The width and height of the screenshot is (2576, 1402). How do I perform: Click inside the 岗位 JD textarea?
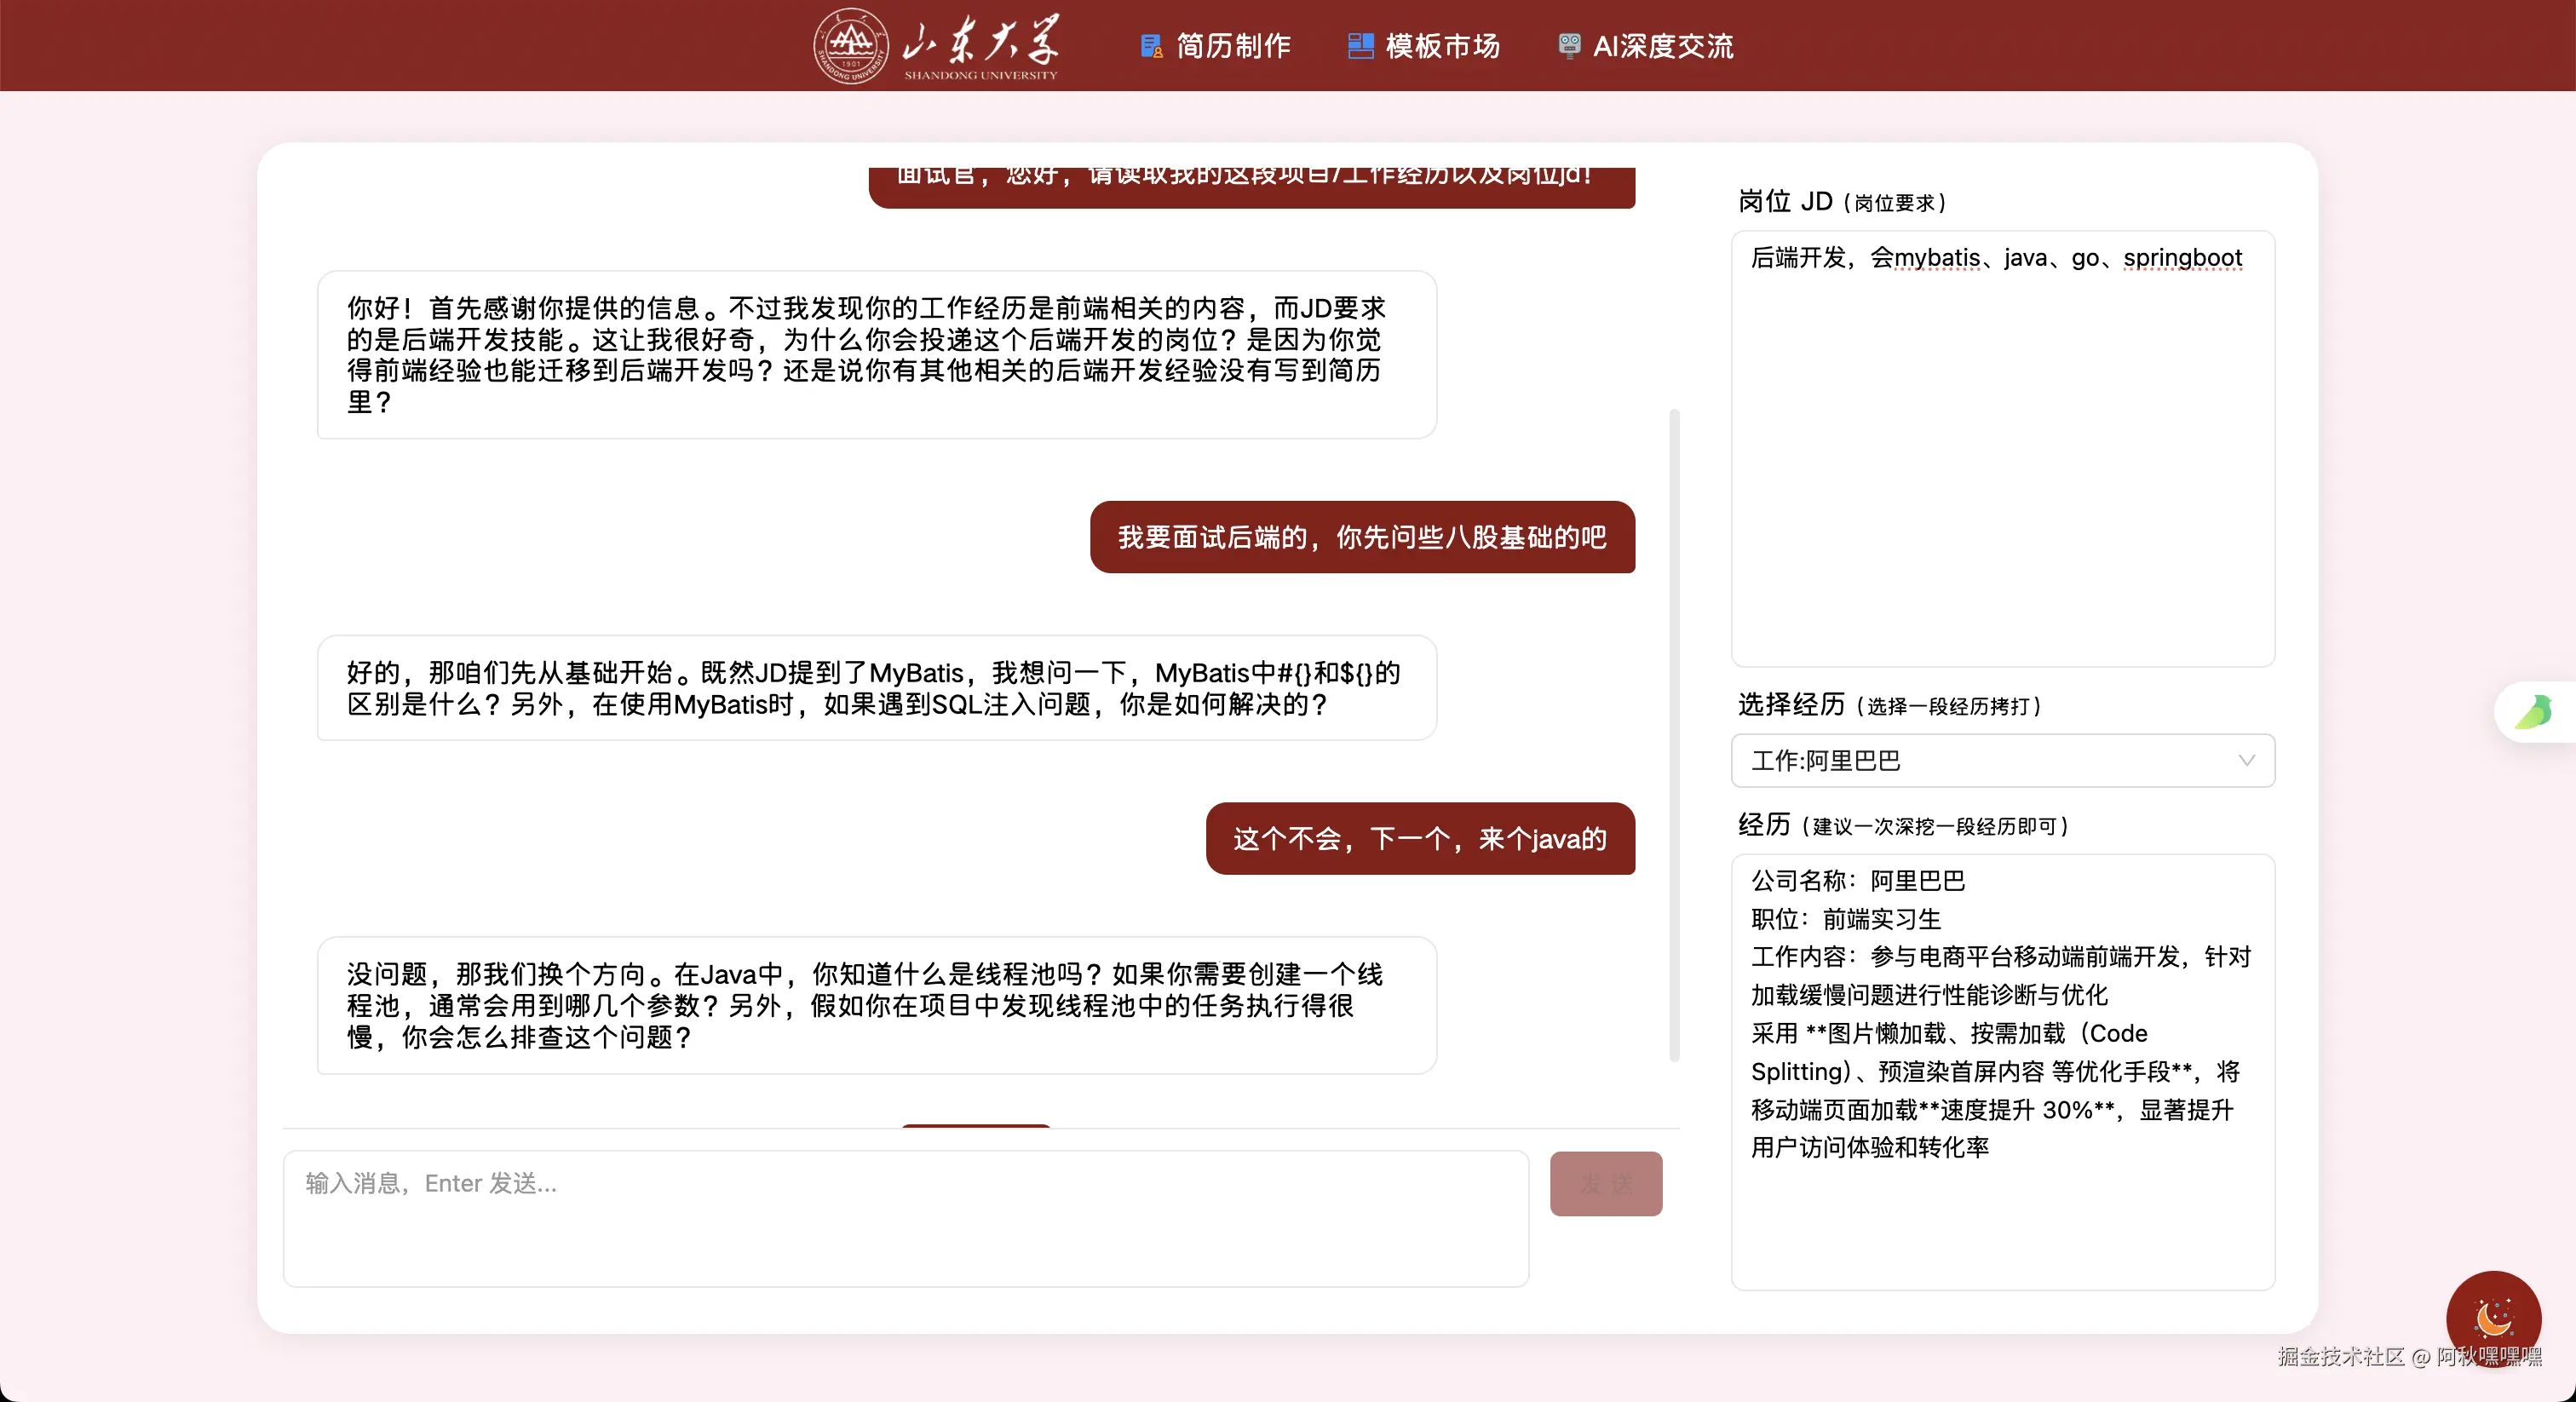click(2002, 450)
